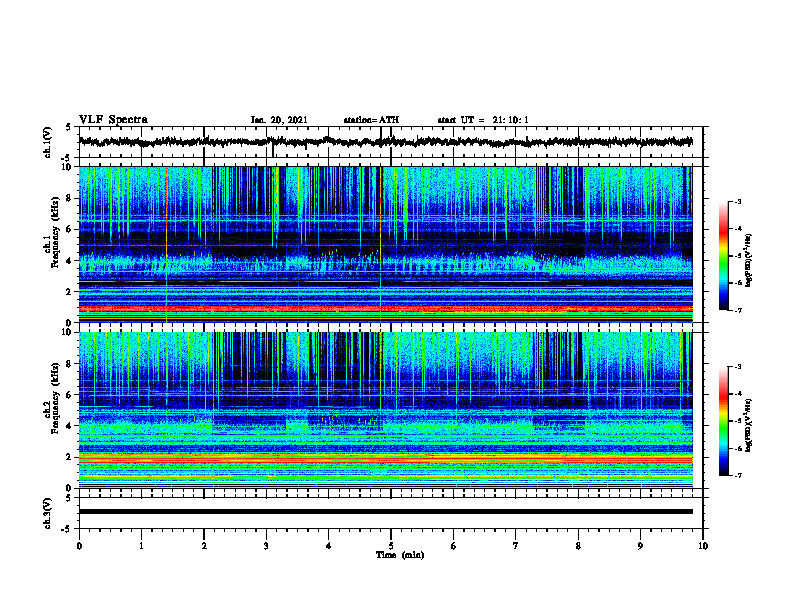Click the "VLF Spectra" plot title
Screen dimensions: 792x612
pos(113,120)
